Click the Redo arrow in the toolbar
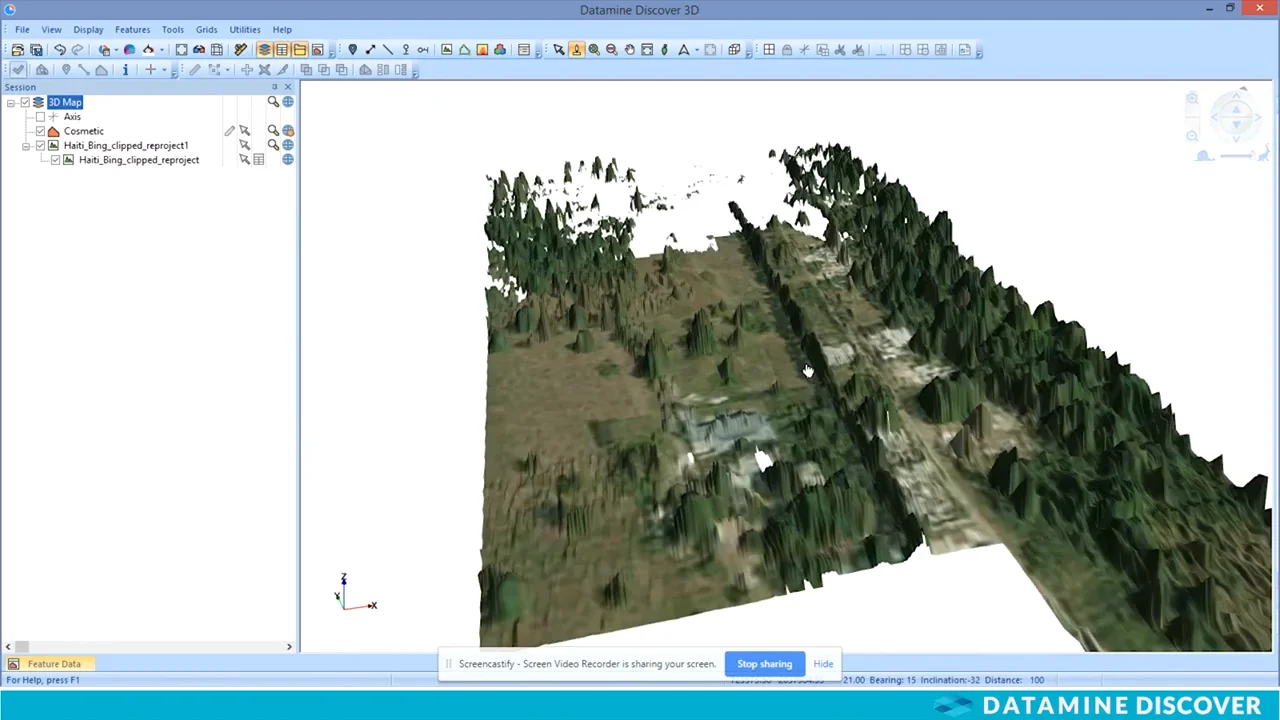Image resolution: width=1280 pixels, height=720 pixels. click(x=77, y=50)
